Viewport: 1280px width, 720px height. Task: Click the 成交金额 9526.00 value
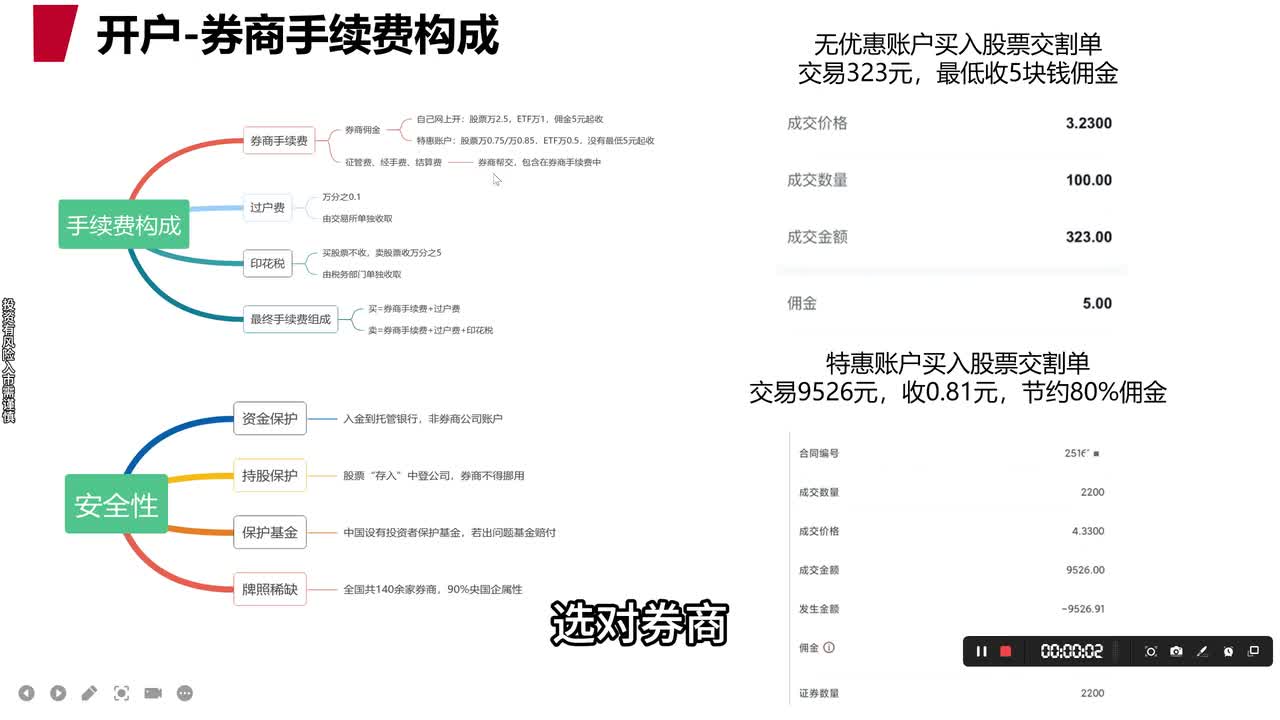click(1086, 570)
